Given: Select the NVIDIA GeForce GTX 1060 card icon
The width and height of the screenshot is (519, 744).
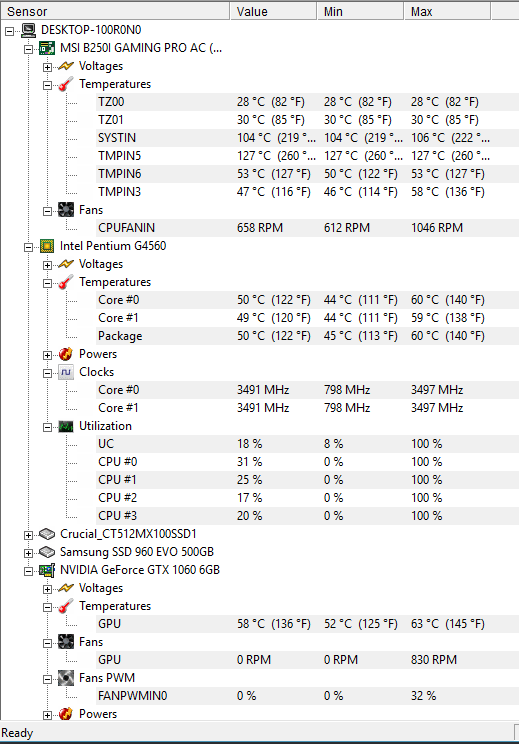Looking at the screenshot, I should [x=46, y=570].
